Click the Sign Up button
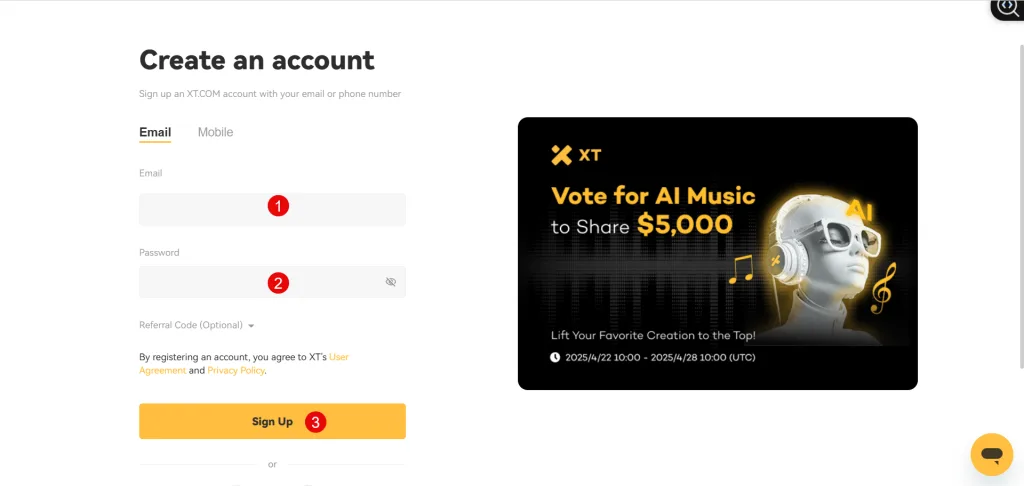The width and height of the screenshot is (1024, 486). (x=272, y=421)
